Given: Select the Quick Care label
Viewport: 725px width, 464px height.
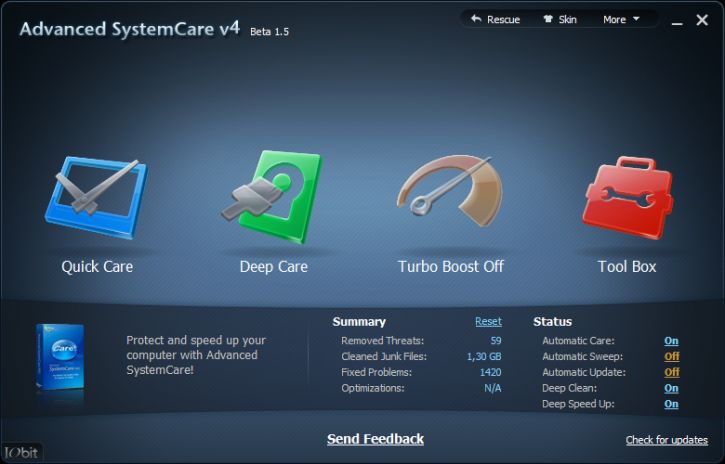Looking at the screenshot, I should pos(97,267).
